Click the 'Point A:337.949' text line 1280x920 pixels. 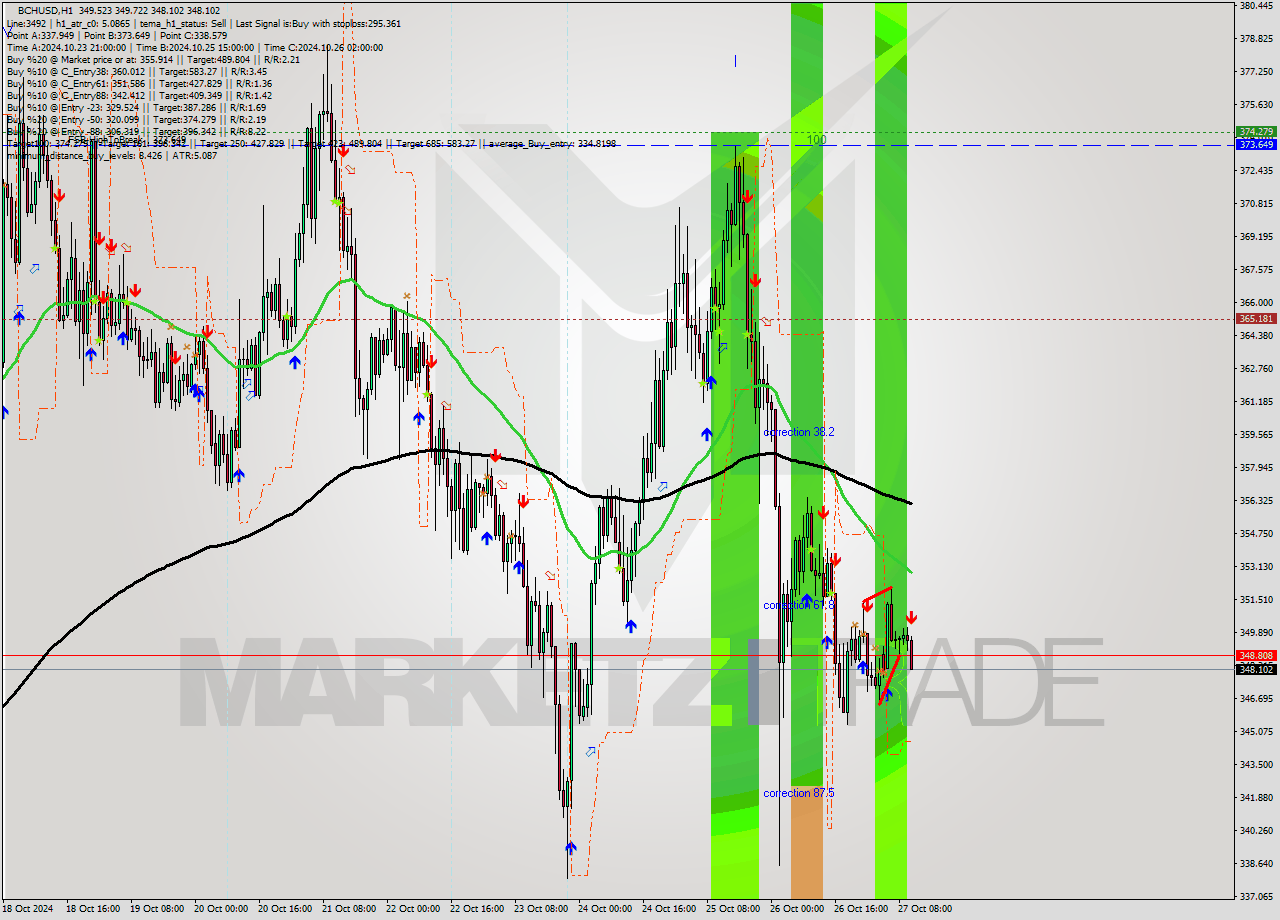point(115,35)
